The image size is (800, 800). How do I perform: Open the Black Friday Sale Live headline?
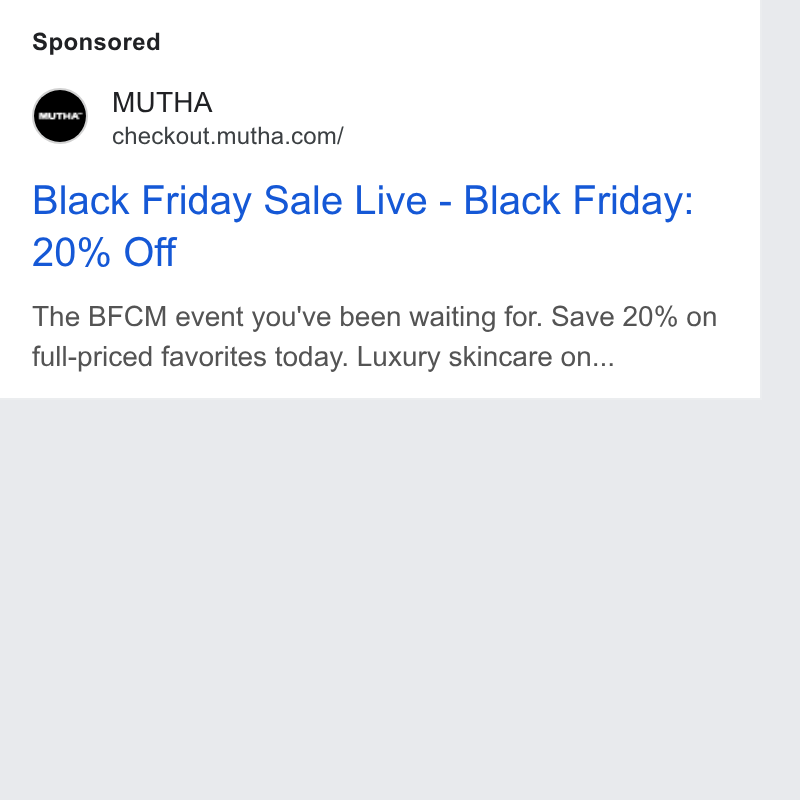[363, 226]
